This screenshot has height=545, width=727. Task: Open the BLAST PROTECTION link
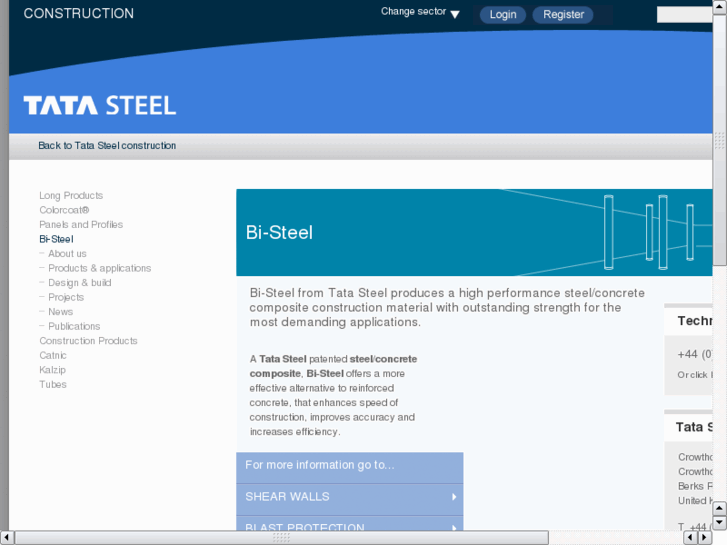click(350, 524)
